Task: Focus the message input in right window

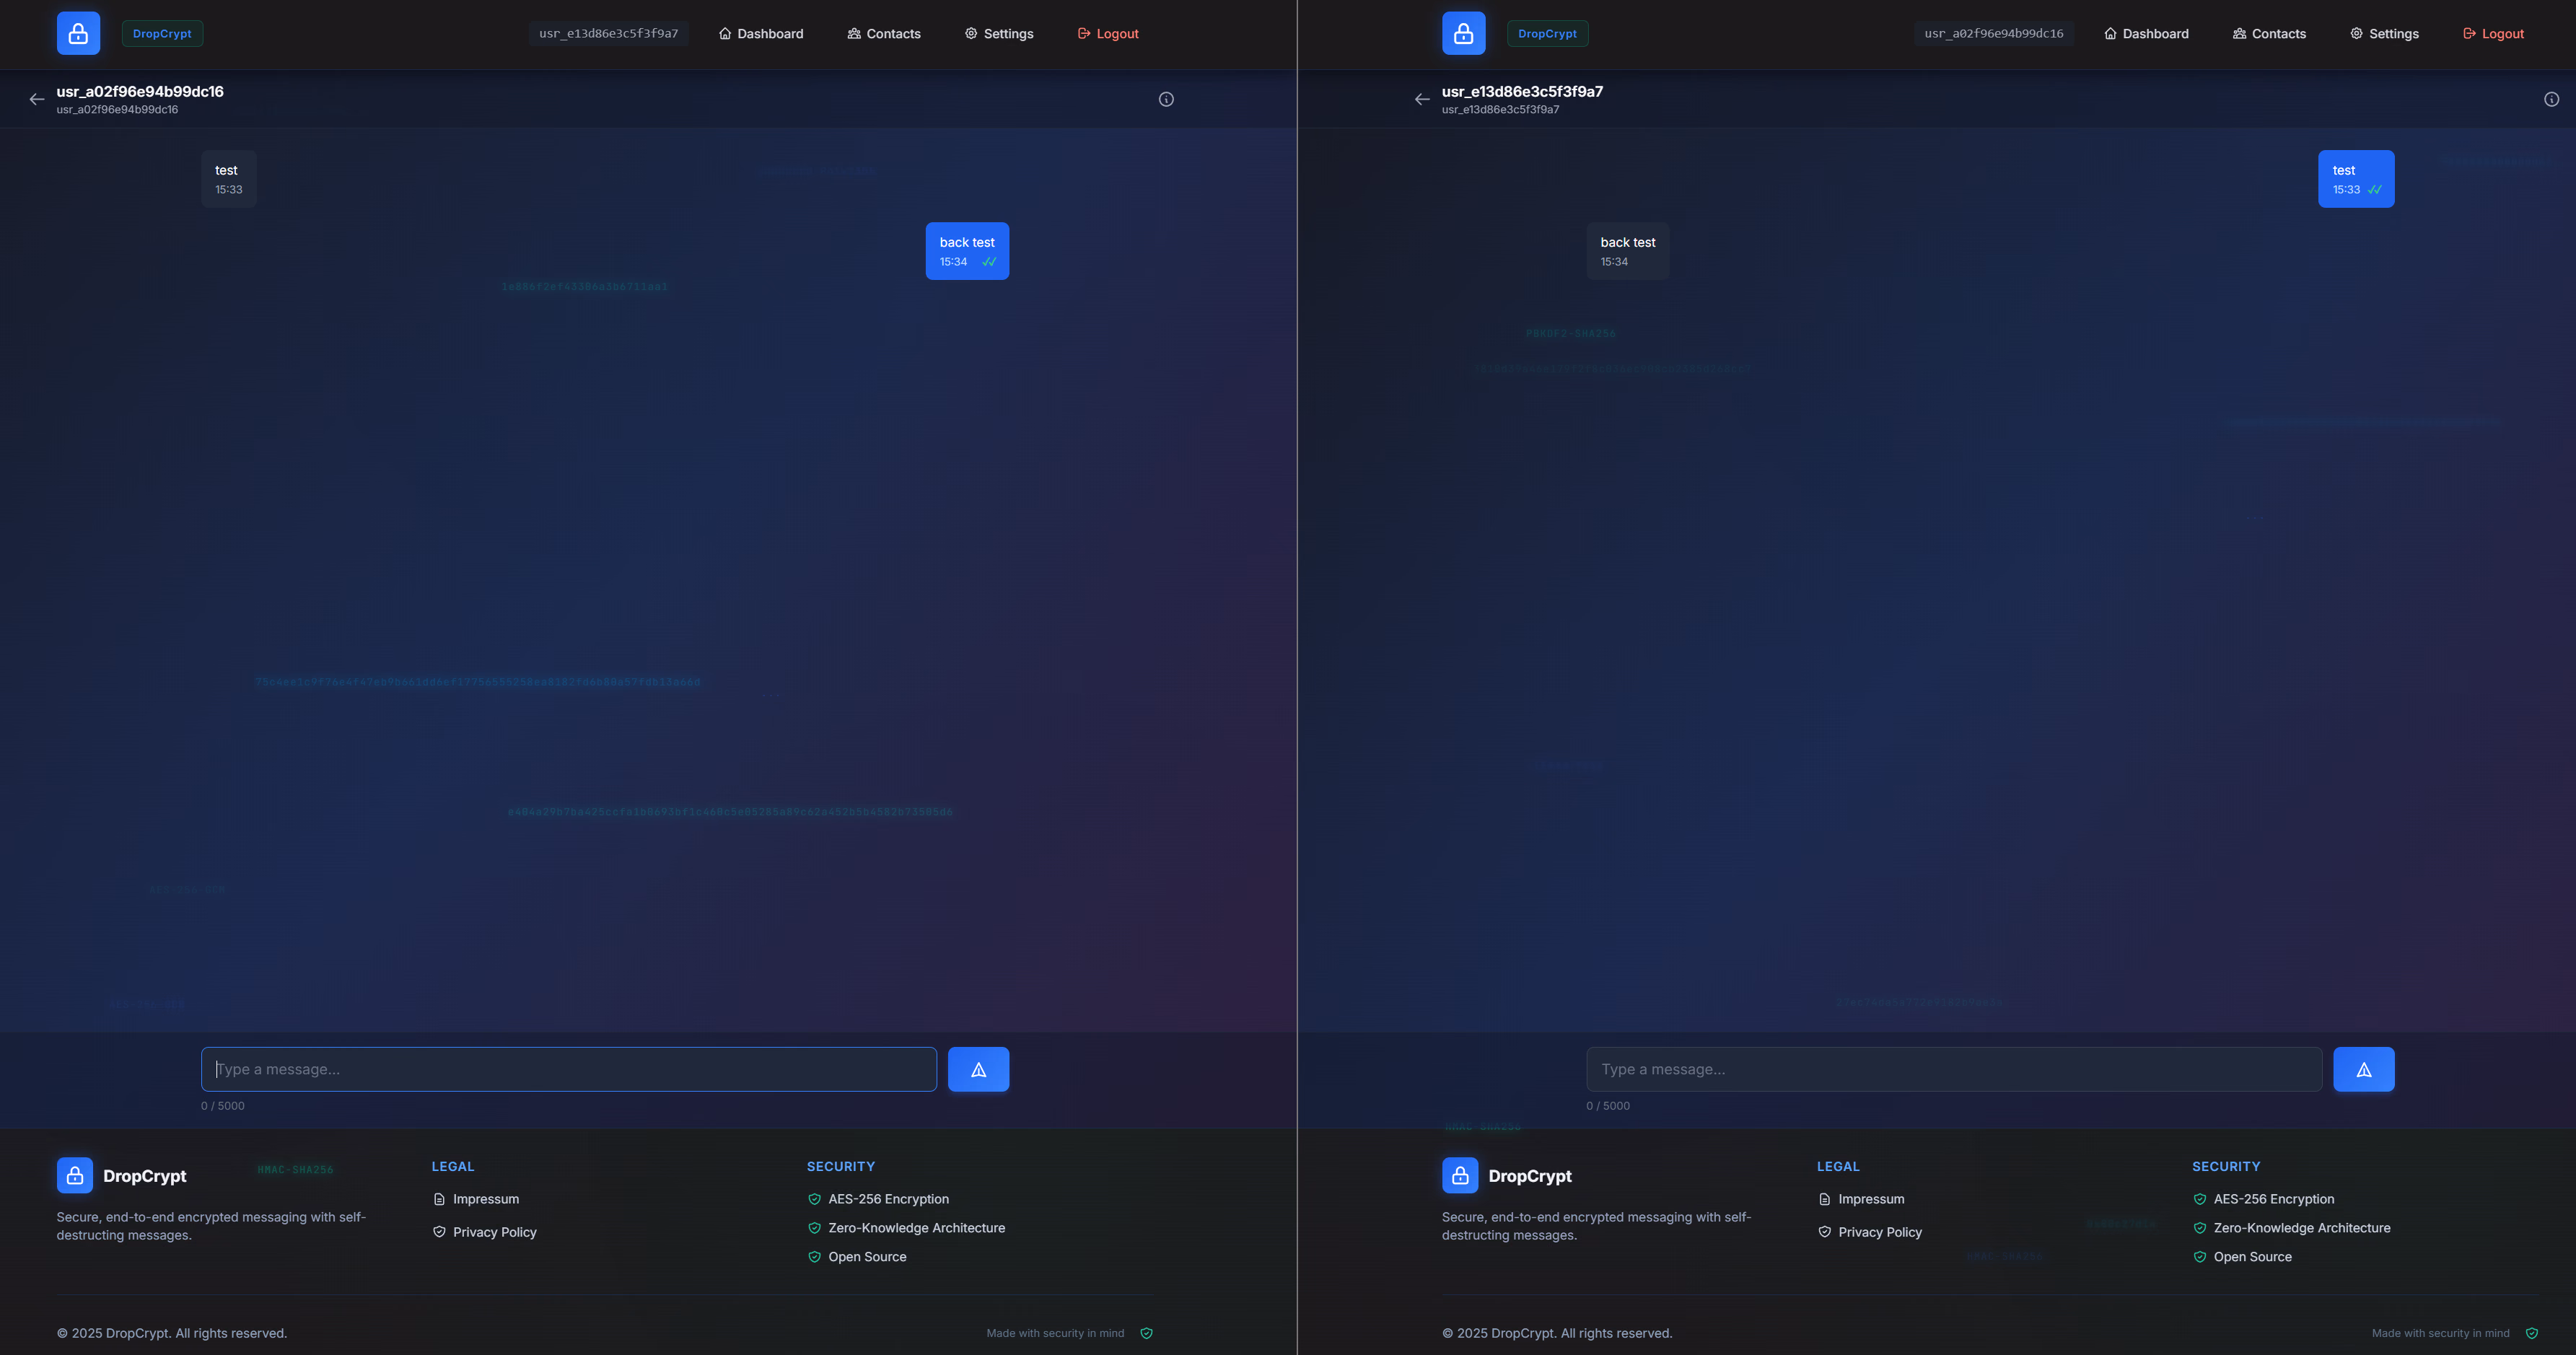Action: coord(1954,1069)
